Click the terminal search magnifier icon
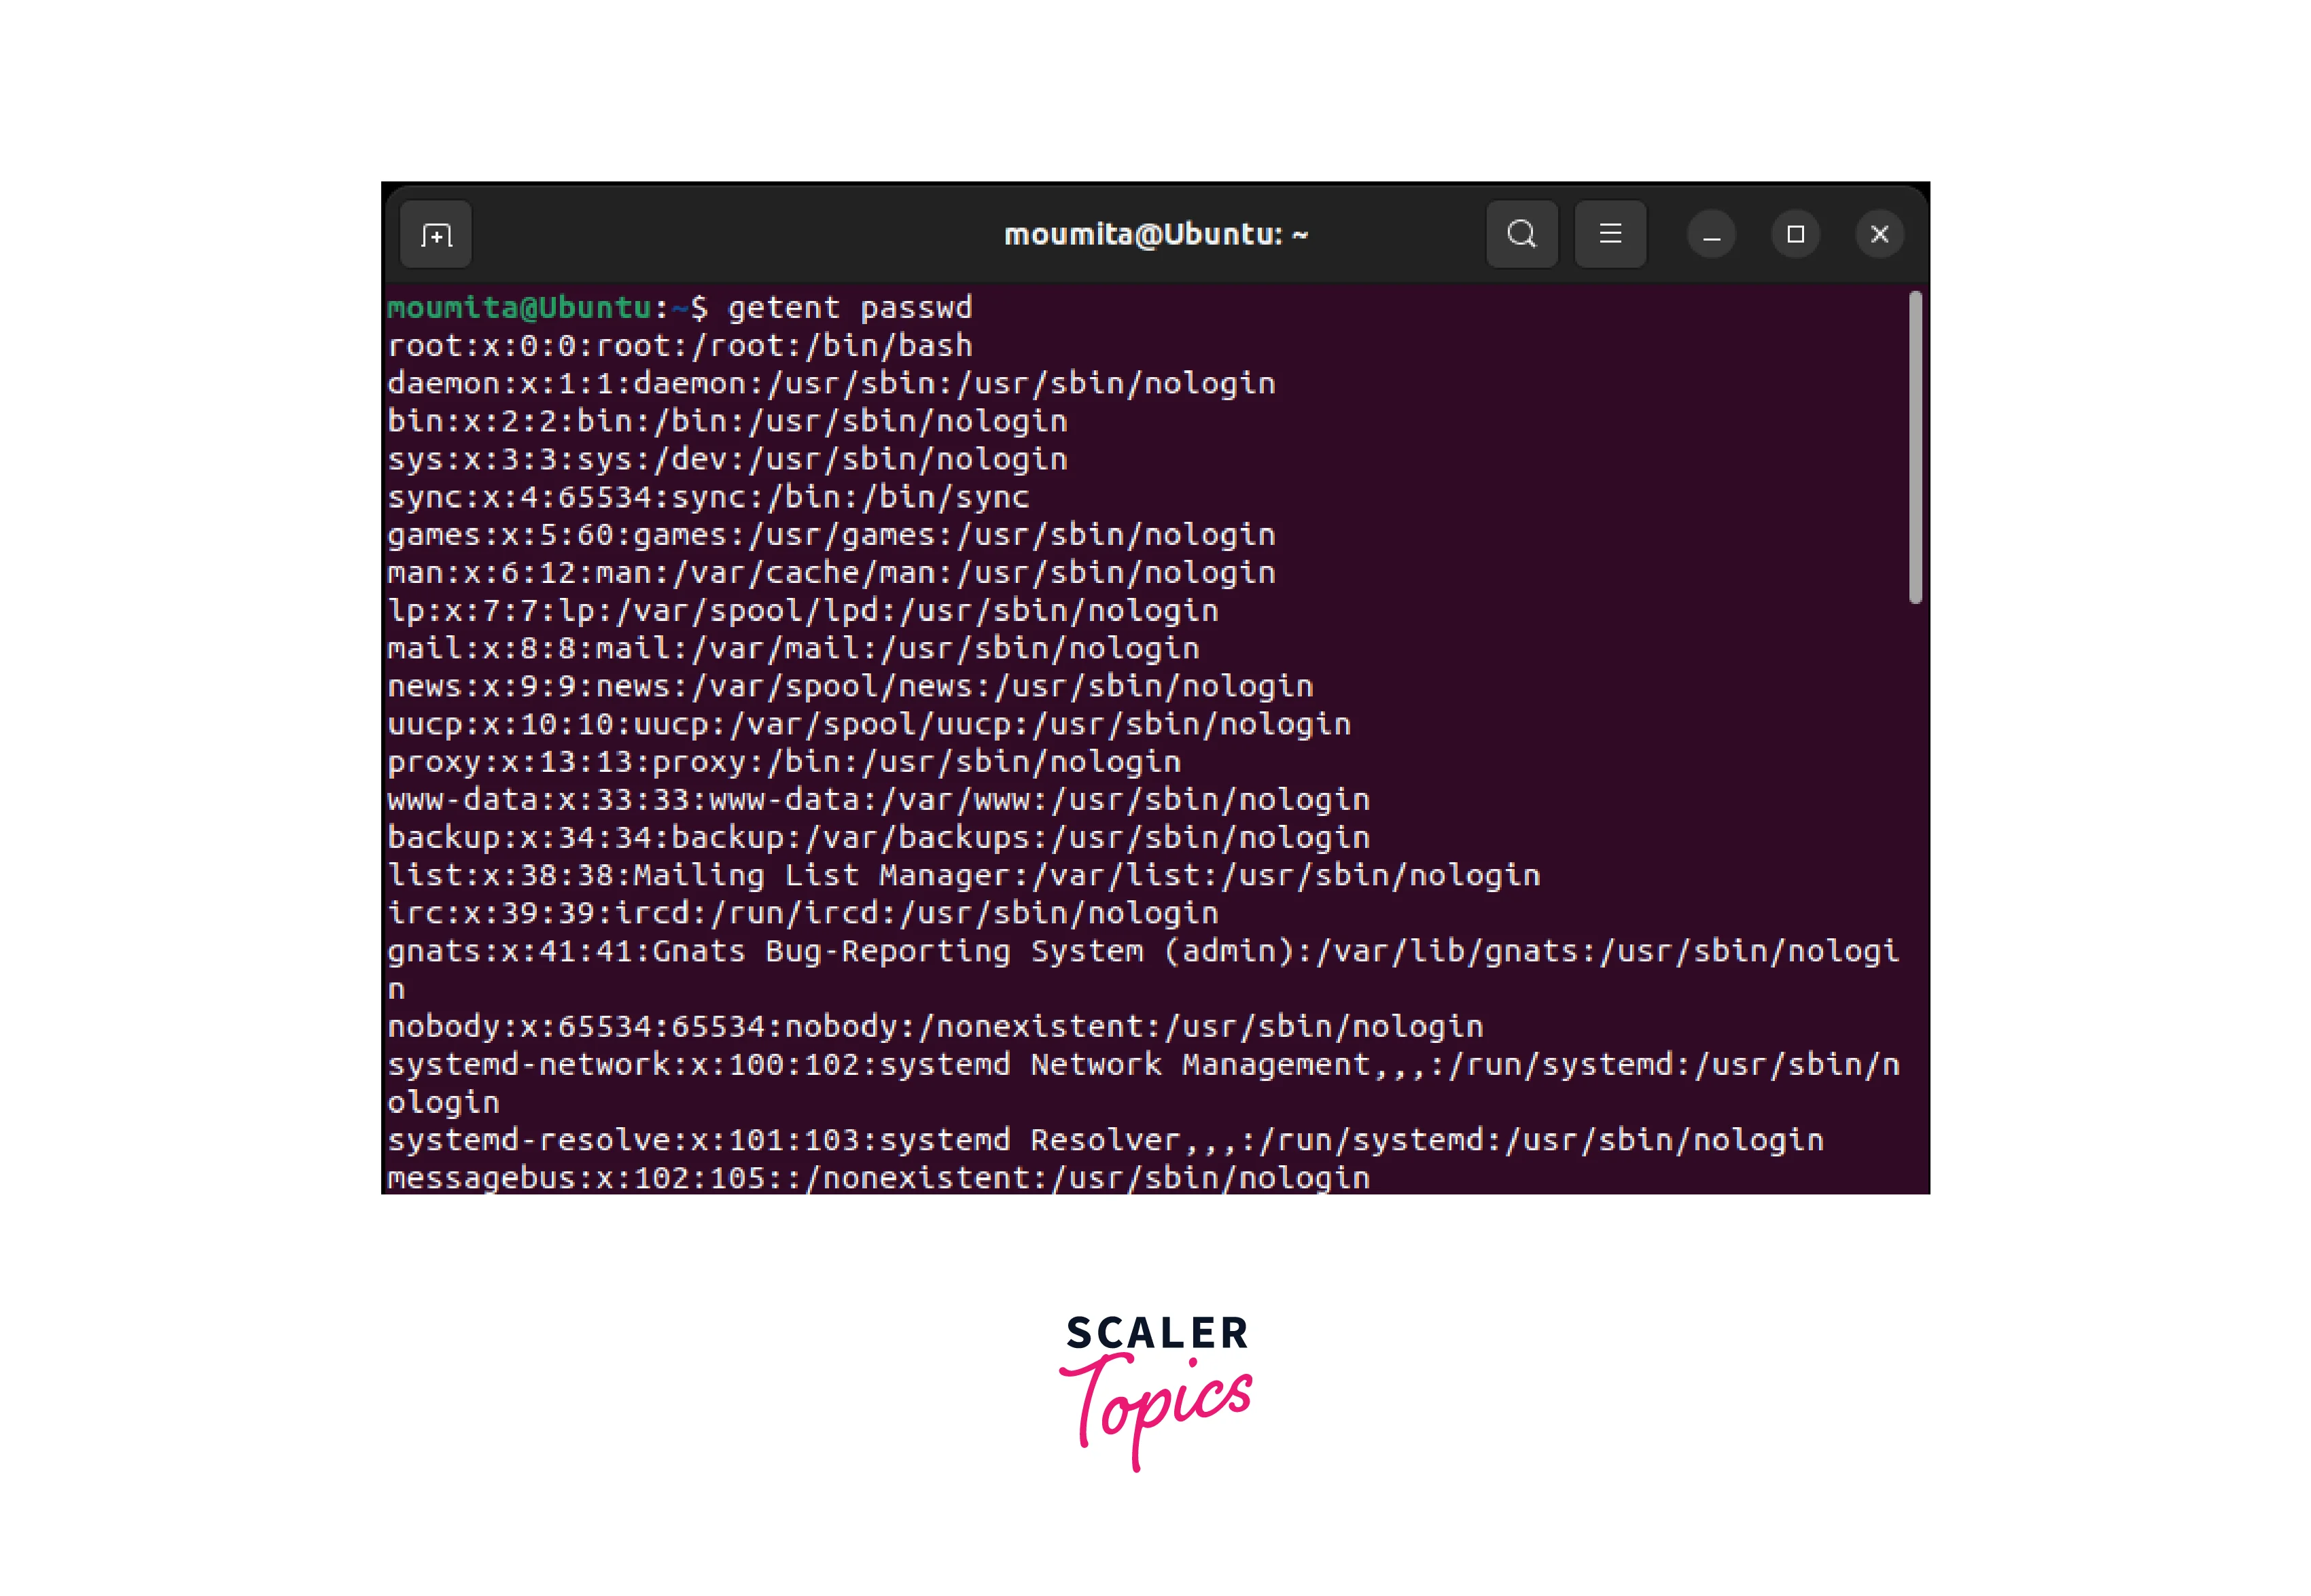The width and height of the screenshot is (2311, 1596). (x=1521, y=234)
